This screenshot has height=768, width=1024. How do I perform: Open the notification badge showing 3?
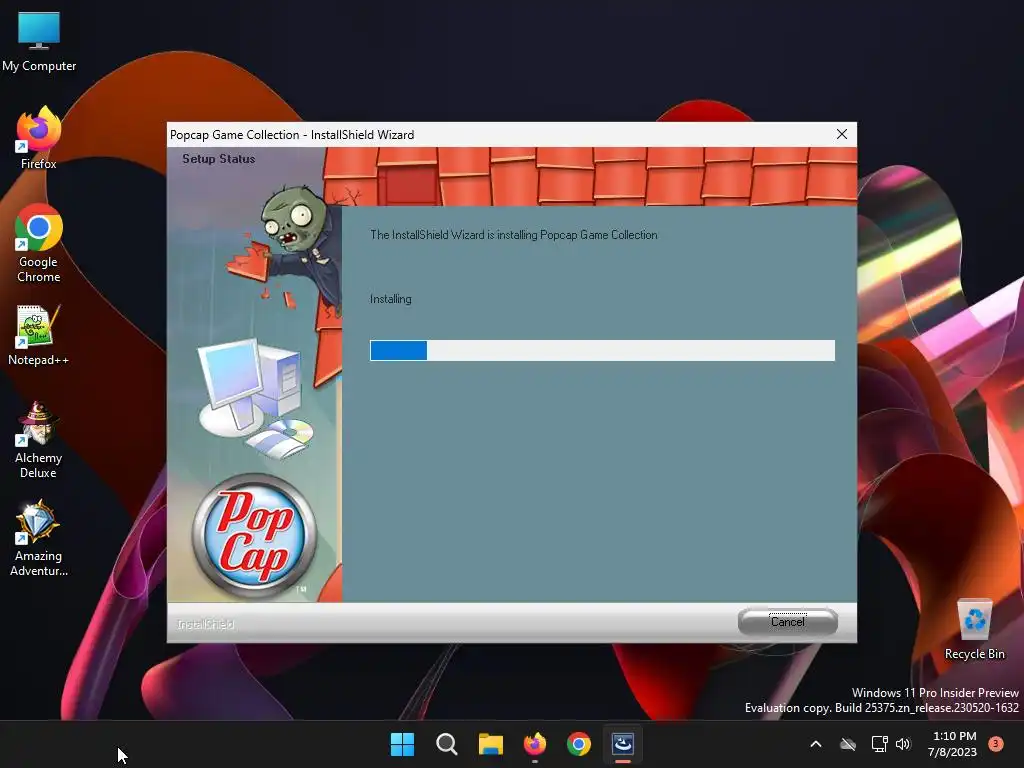click(x=996, y=743)
